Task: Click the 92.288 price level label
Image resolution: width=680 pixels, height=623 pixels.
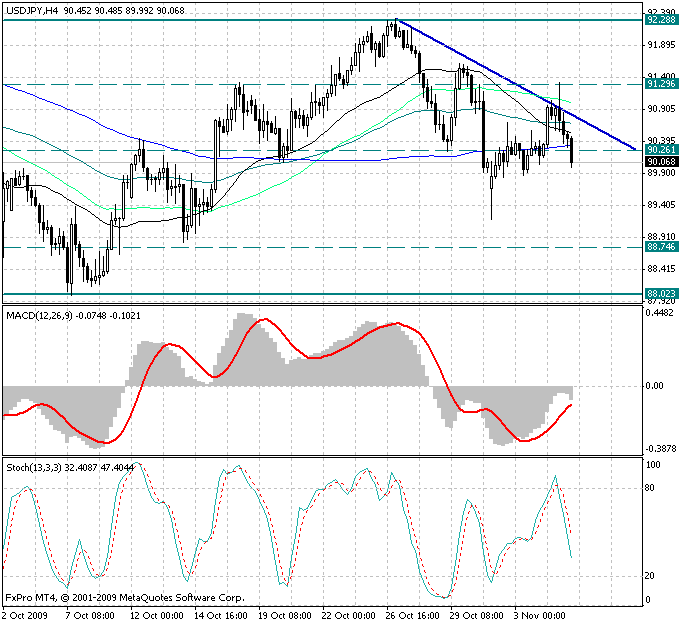Action: tap(661, 20)
